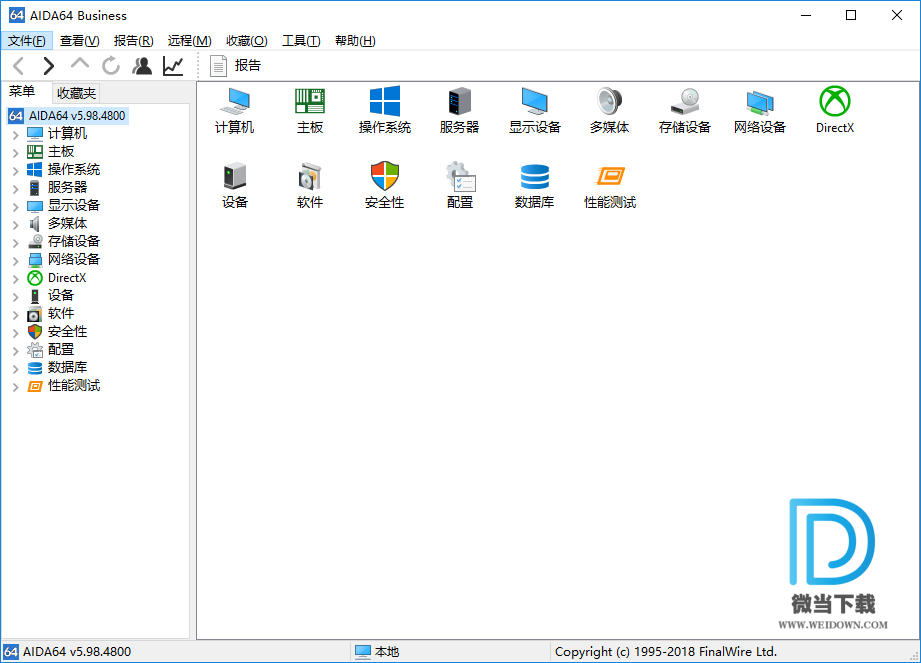Click the refresh toolbar icon
Screen dimensions: 921x663
[x=110, y=66]
